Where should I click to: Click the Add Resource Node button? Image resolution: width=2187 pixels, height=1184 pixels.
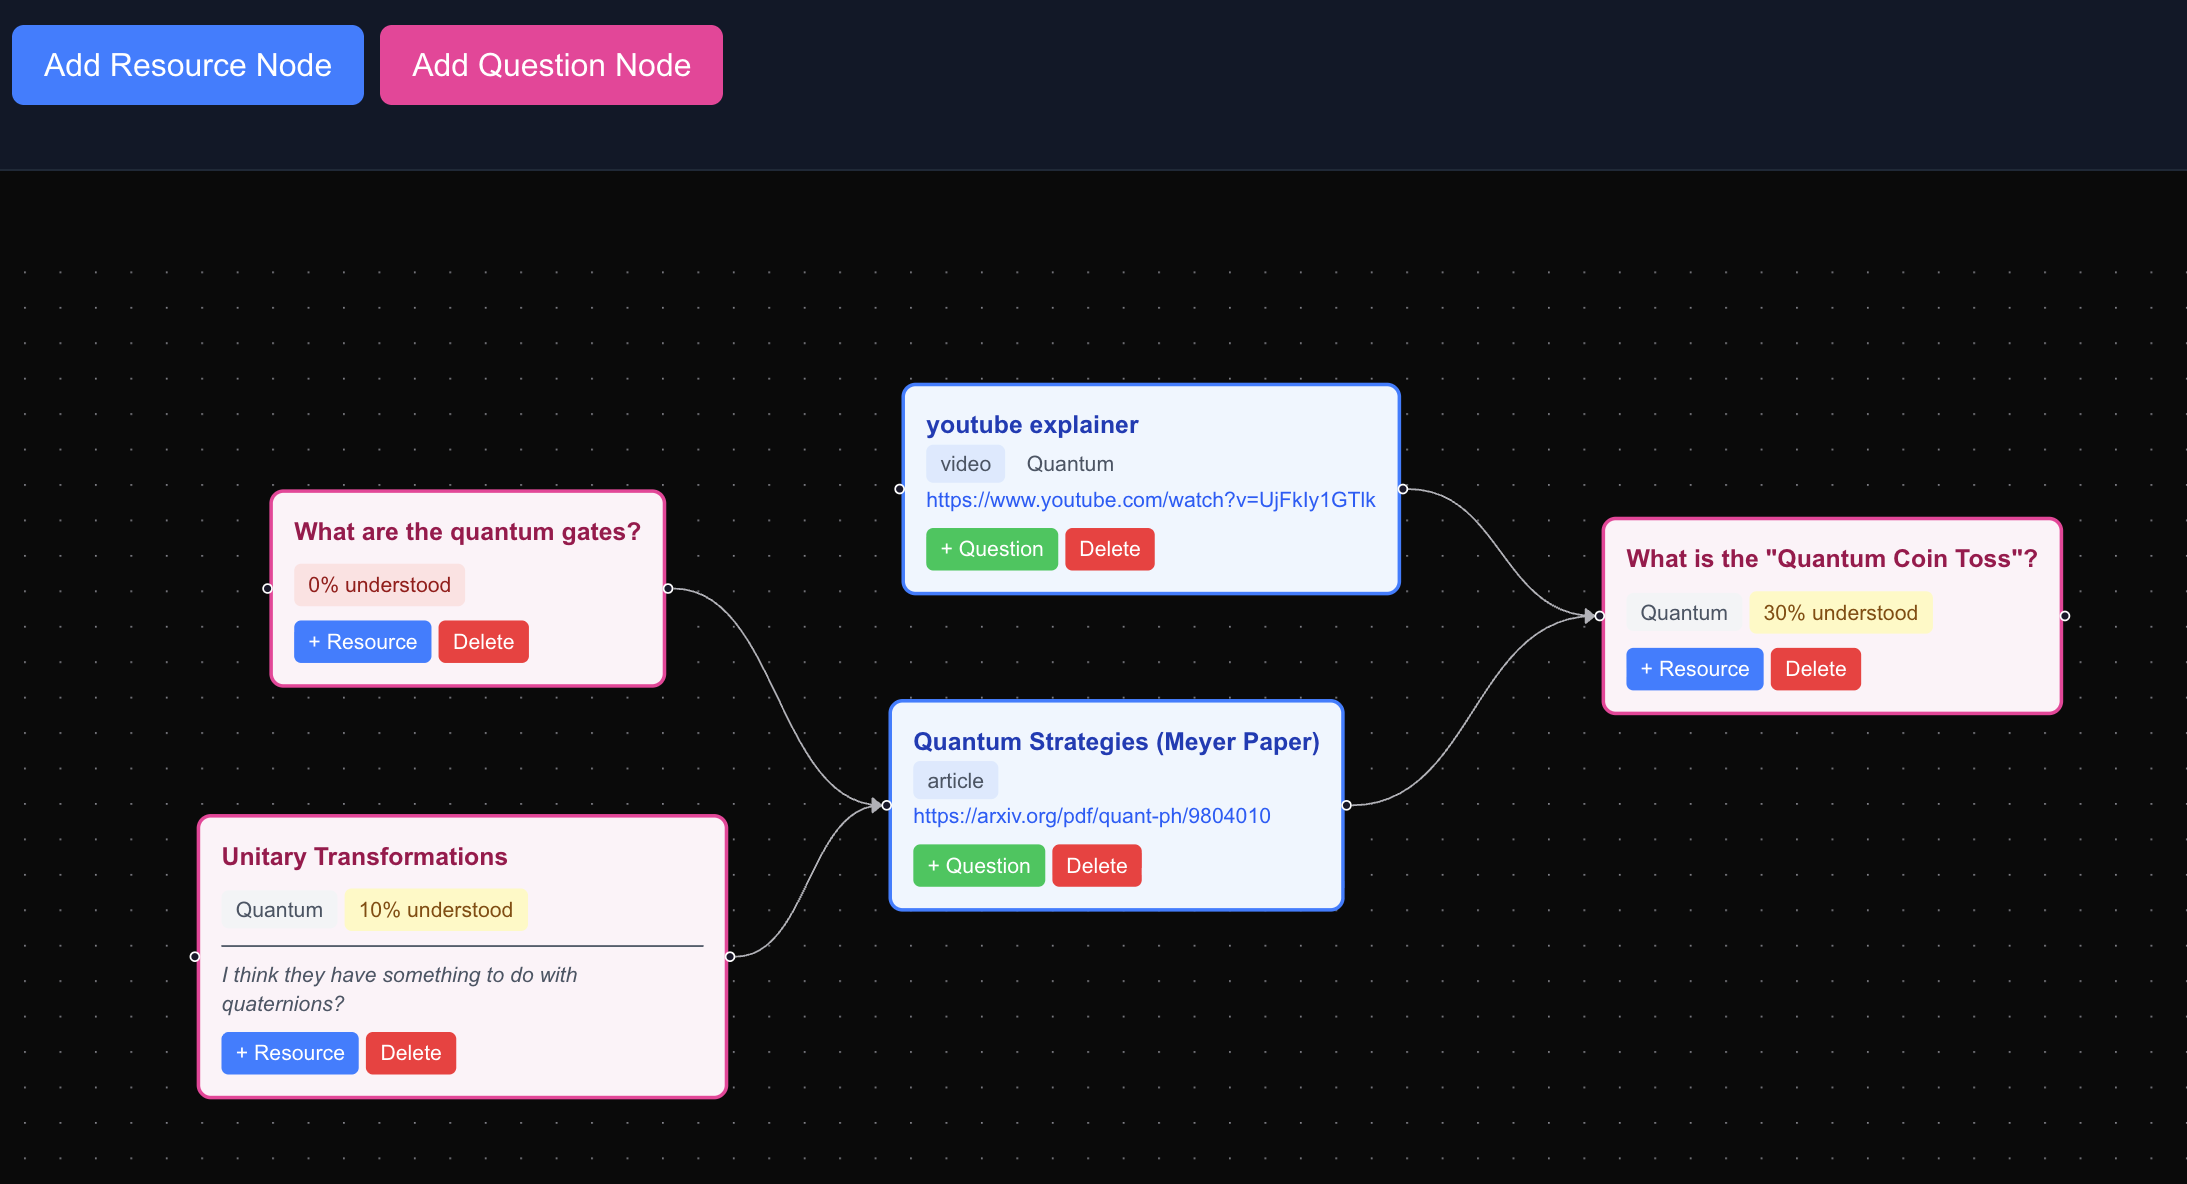[x=187, y=64]
